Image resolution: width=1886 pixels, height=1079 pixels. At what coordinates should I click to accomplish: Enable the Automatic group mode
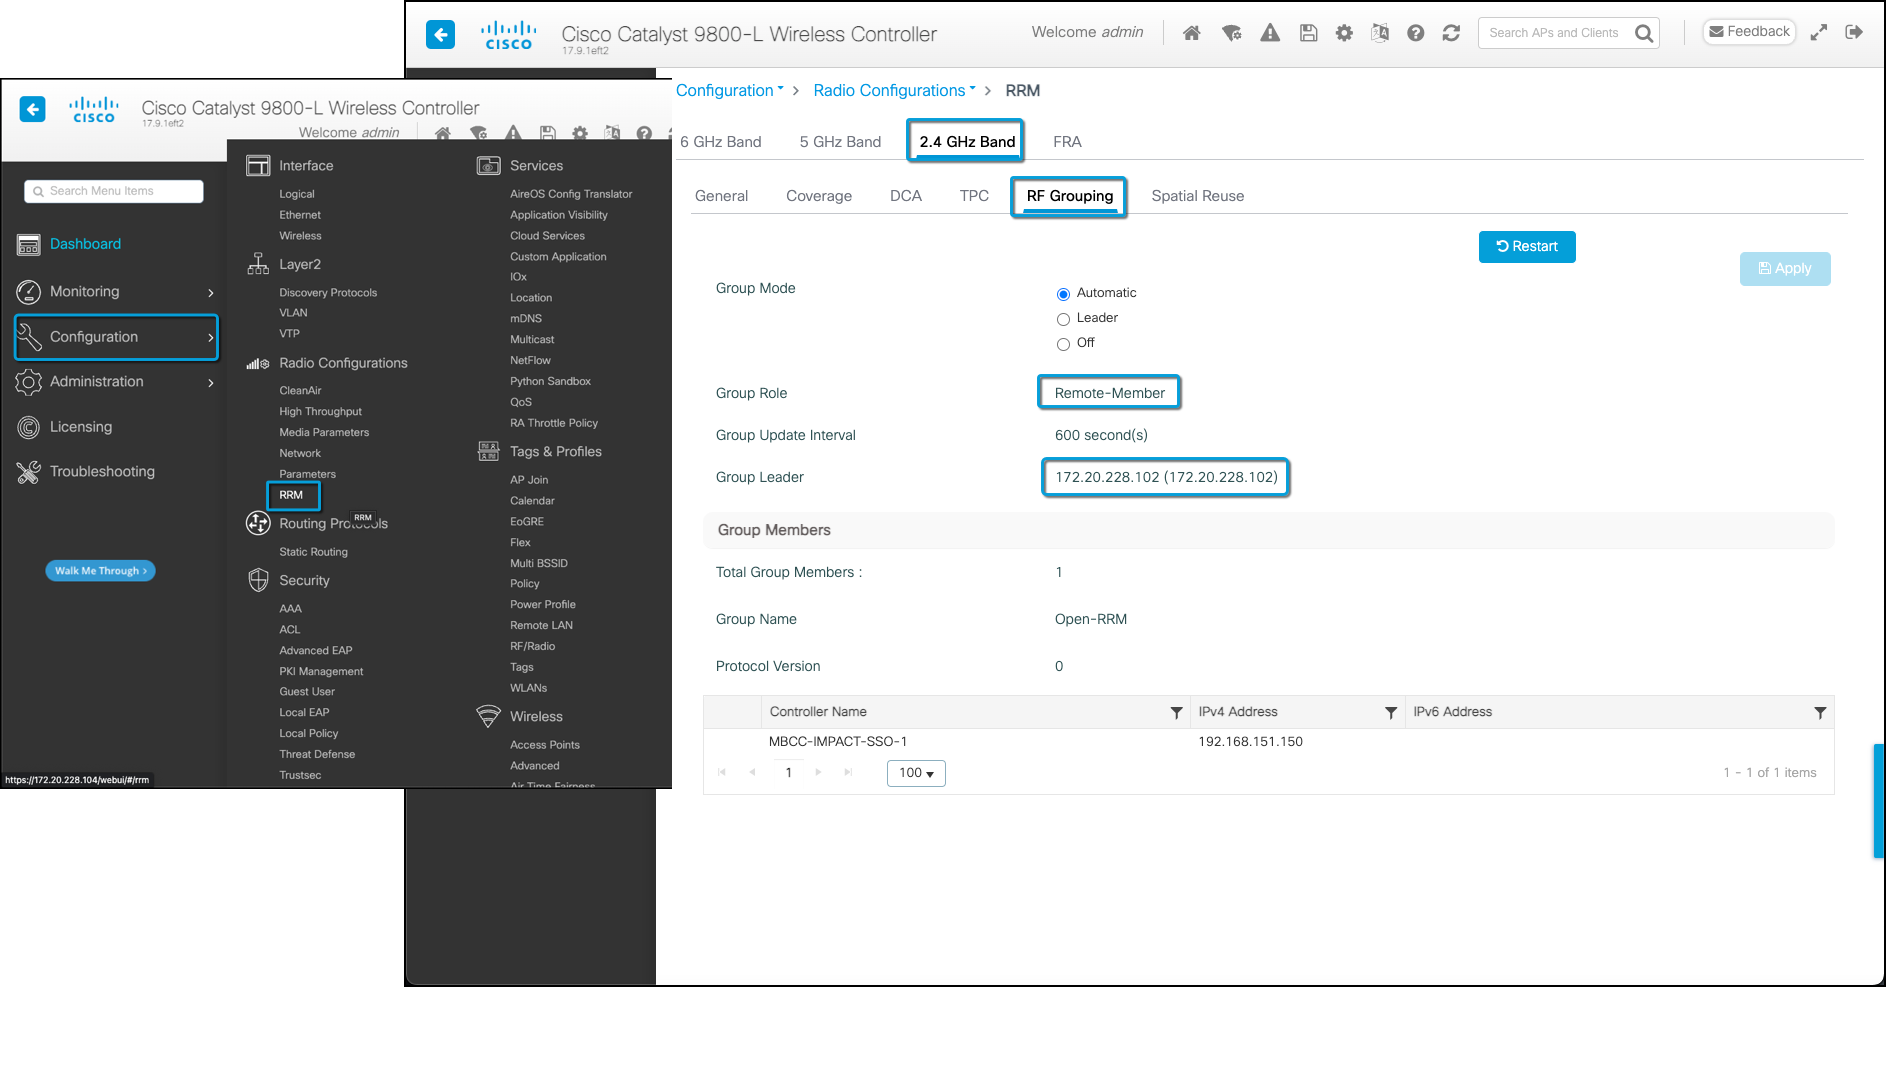pyautogui.click(x=1063, y=294)
